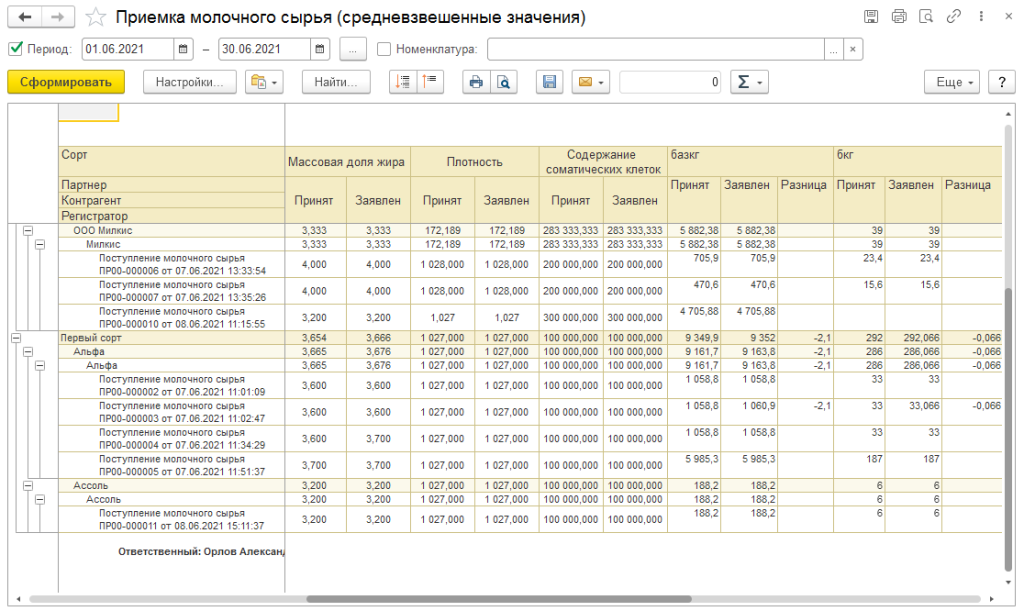Open the sum function dropdown

pos(748,82)
